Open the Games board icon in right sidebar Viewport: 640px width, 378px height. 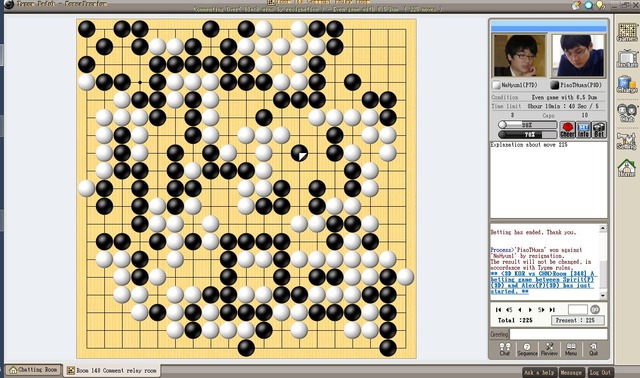tap(627, 32)
